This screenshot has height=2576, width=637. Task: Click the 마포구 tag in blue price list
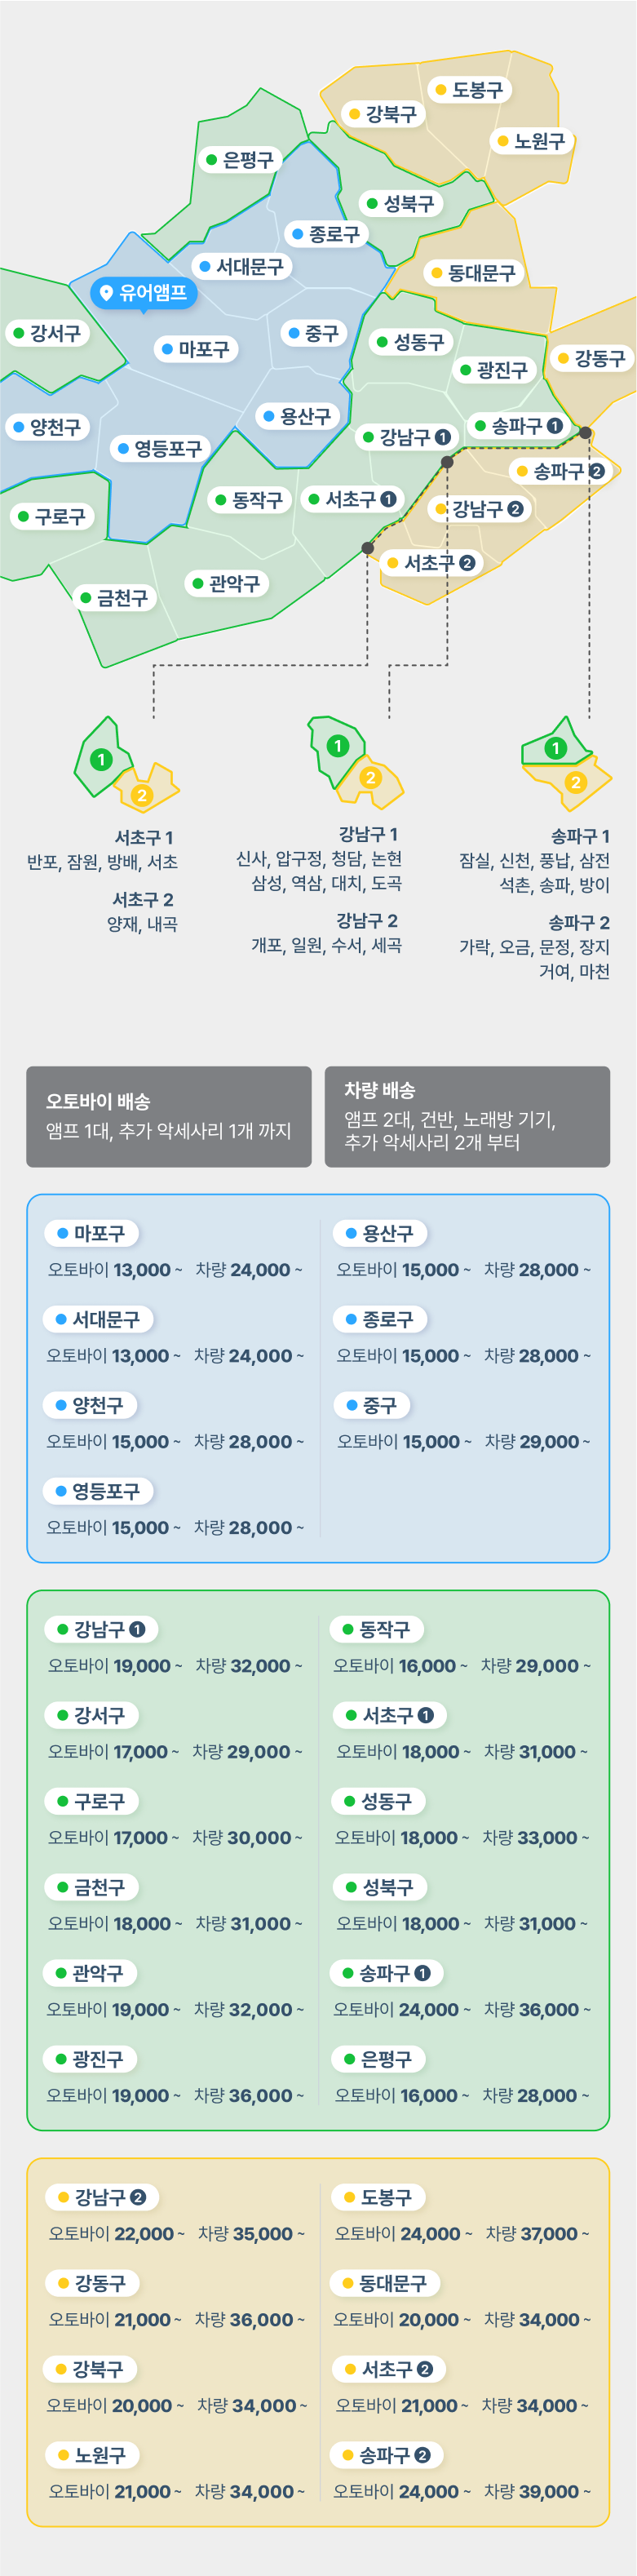click(x=91, y=1233)
